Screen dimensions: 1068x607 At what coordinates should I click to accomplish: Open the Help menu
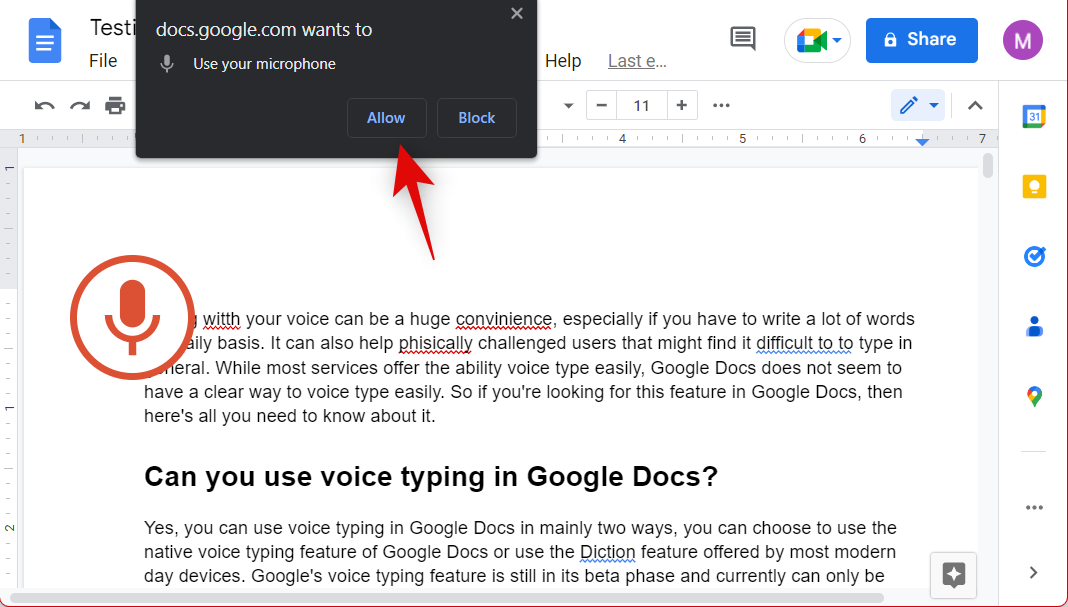pyautogui.click(x=563, y=61)
